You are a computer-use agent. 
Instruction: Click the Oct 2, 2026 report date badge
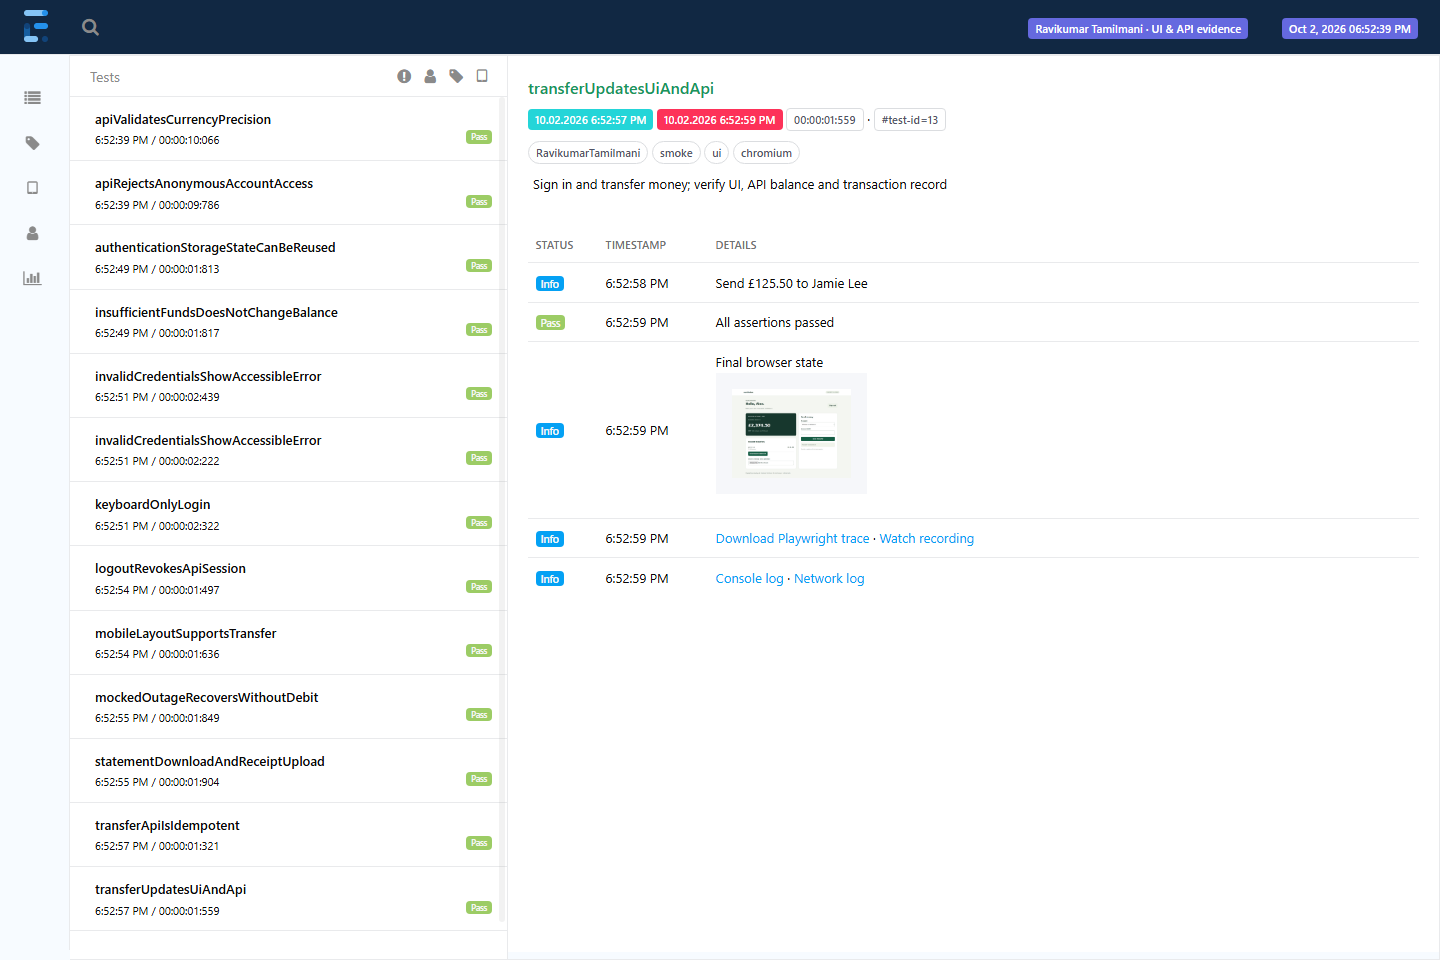click(1349, 29)
